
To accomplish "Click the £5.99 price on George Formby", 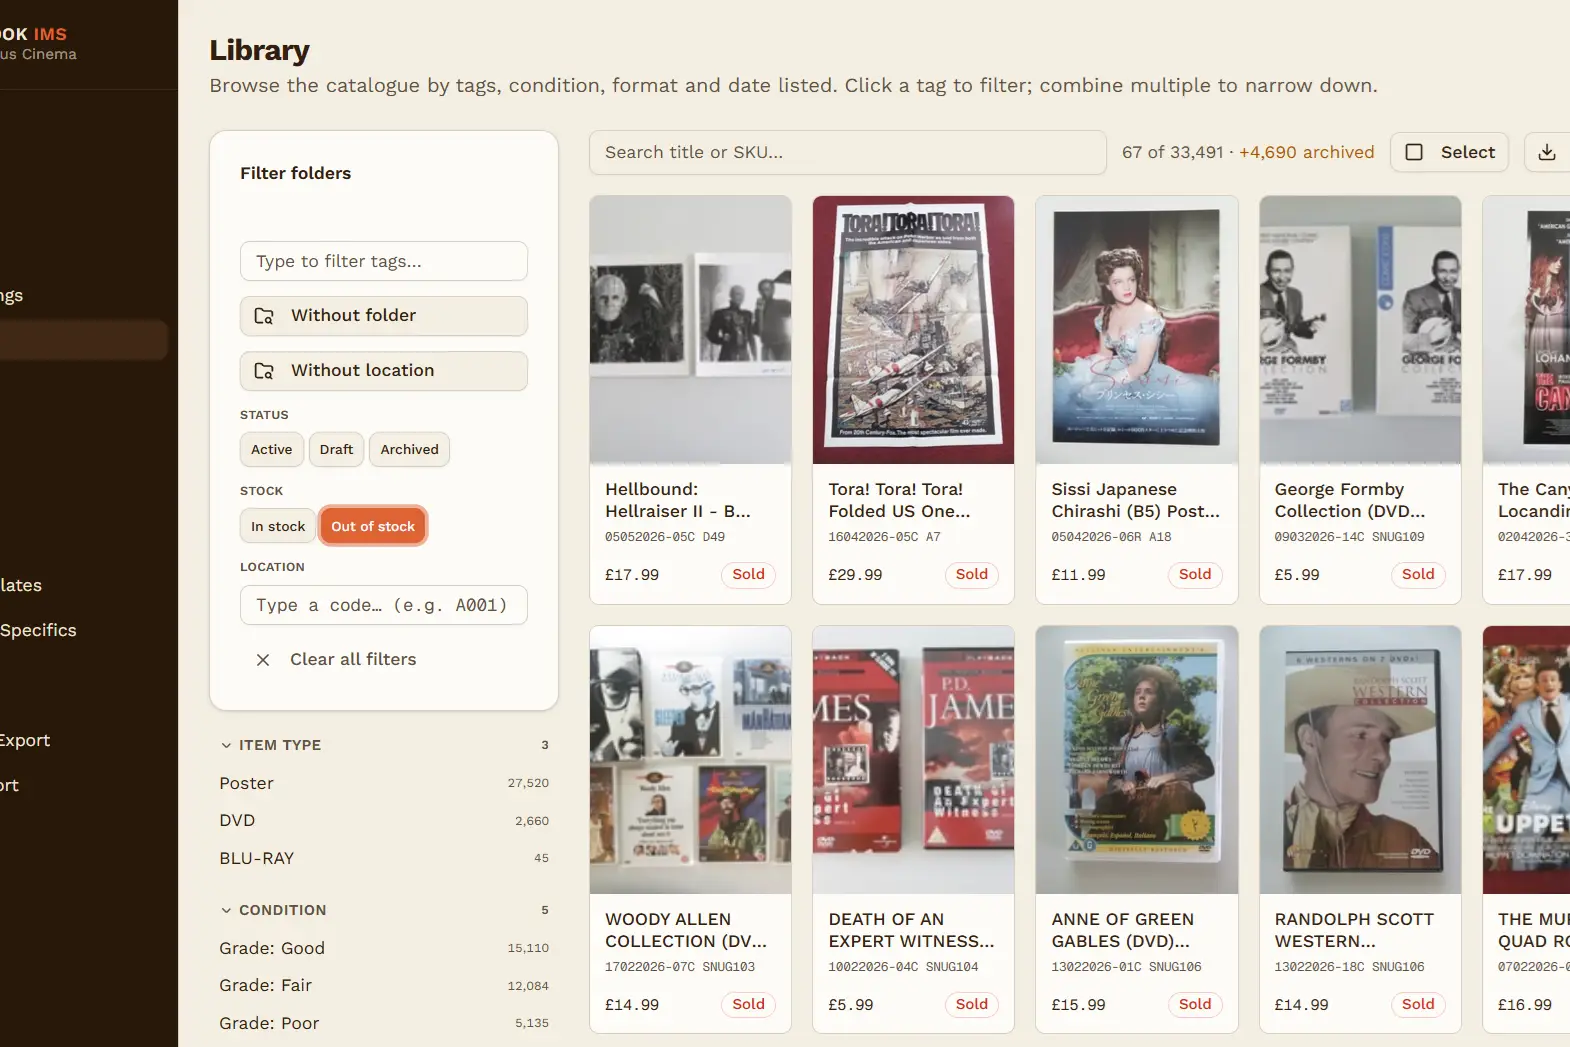I will 1297,575.
